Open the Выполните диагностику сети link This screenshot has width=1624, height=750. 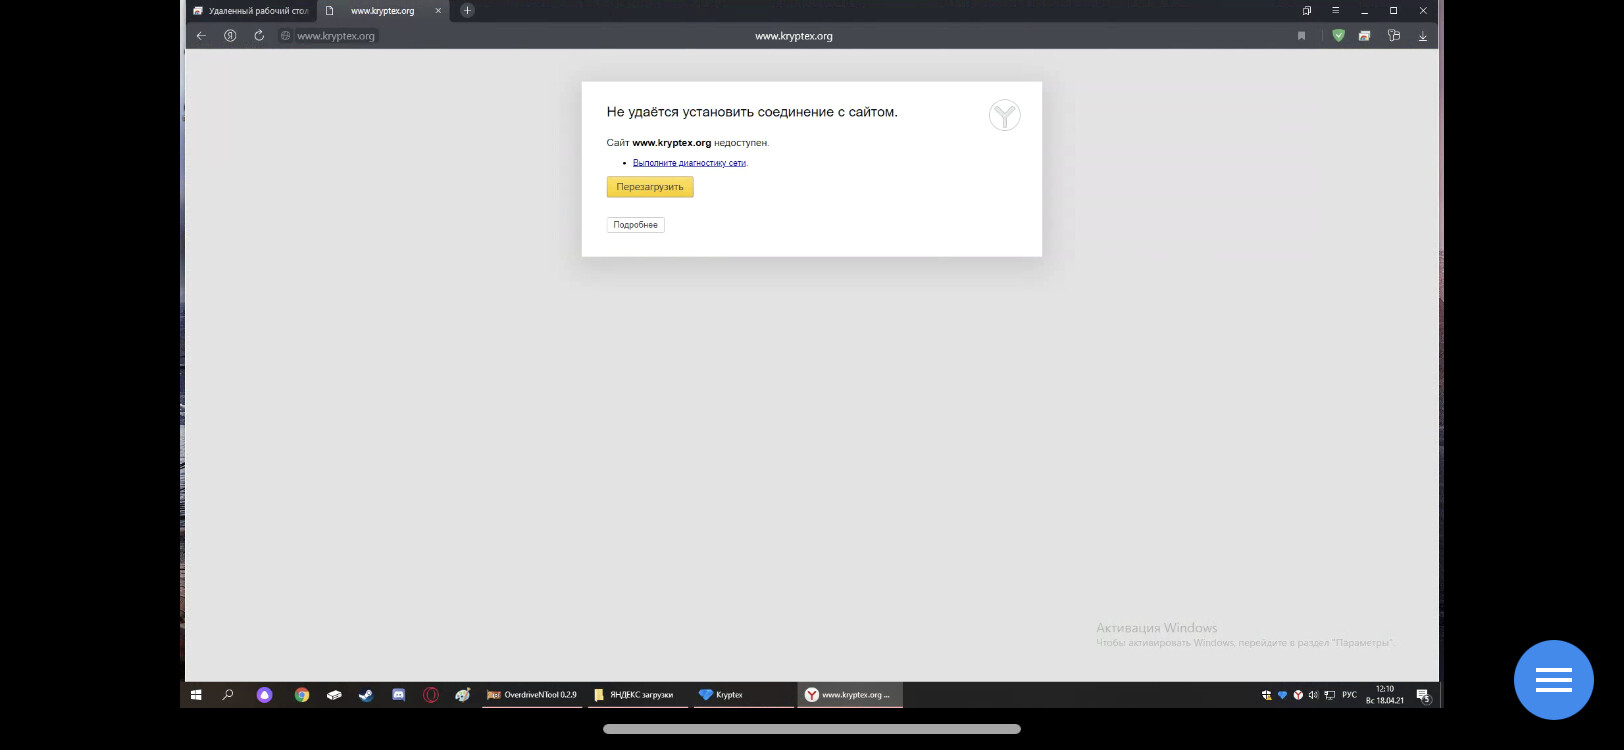coord(690,163)
